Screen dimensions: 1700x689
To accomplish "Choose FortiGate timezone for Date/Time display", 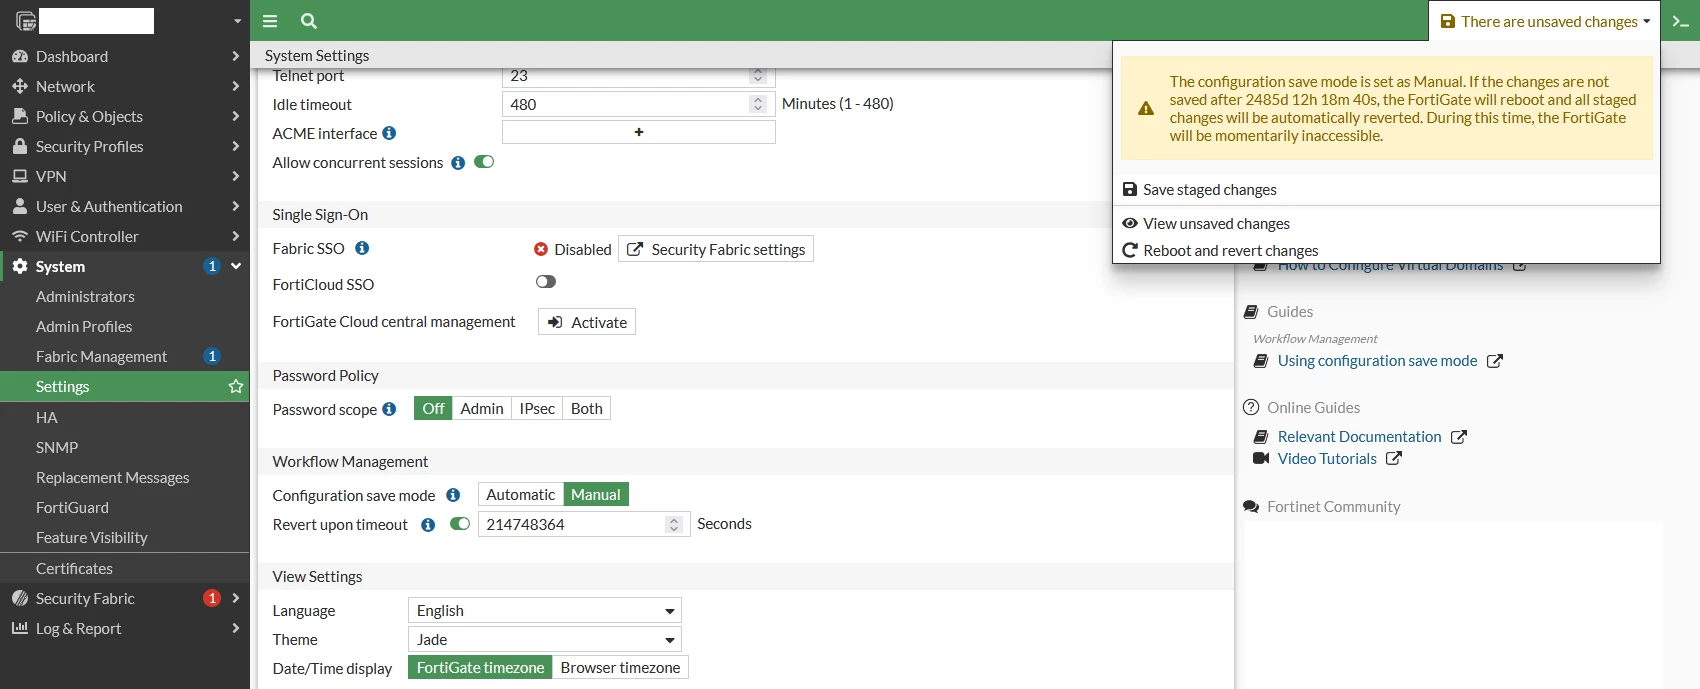I will click(x=480, y=668).
